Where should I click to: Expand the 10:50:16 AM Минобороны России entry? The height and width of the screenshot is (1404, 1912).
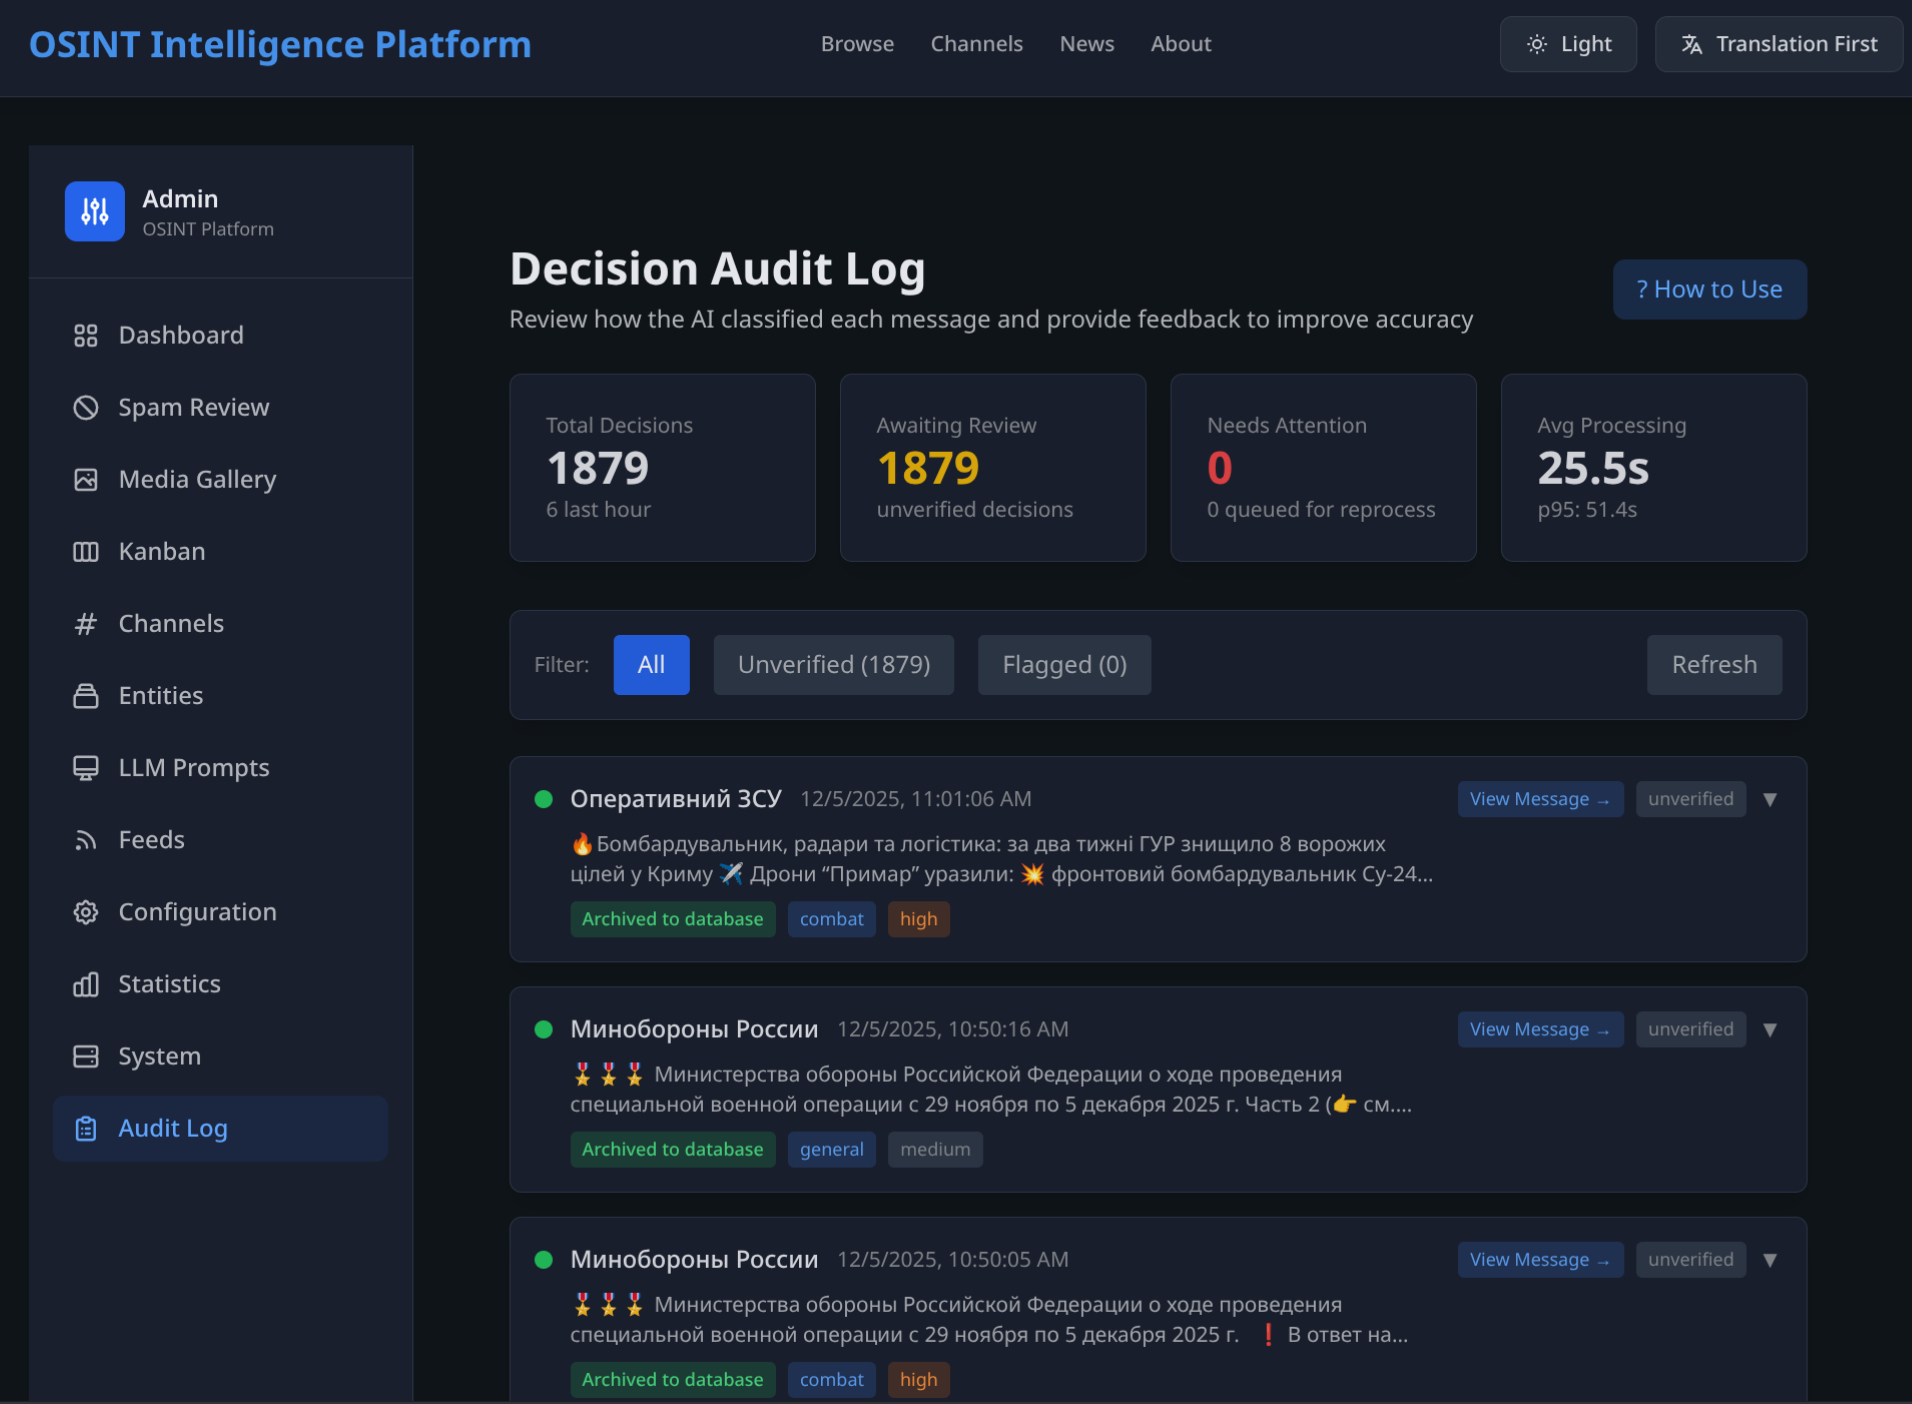pos(1770,1029)
